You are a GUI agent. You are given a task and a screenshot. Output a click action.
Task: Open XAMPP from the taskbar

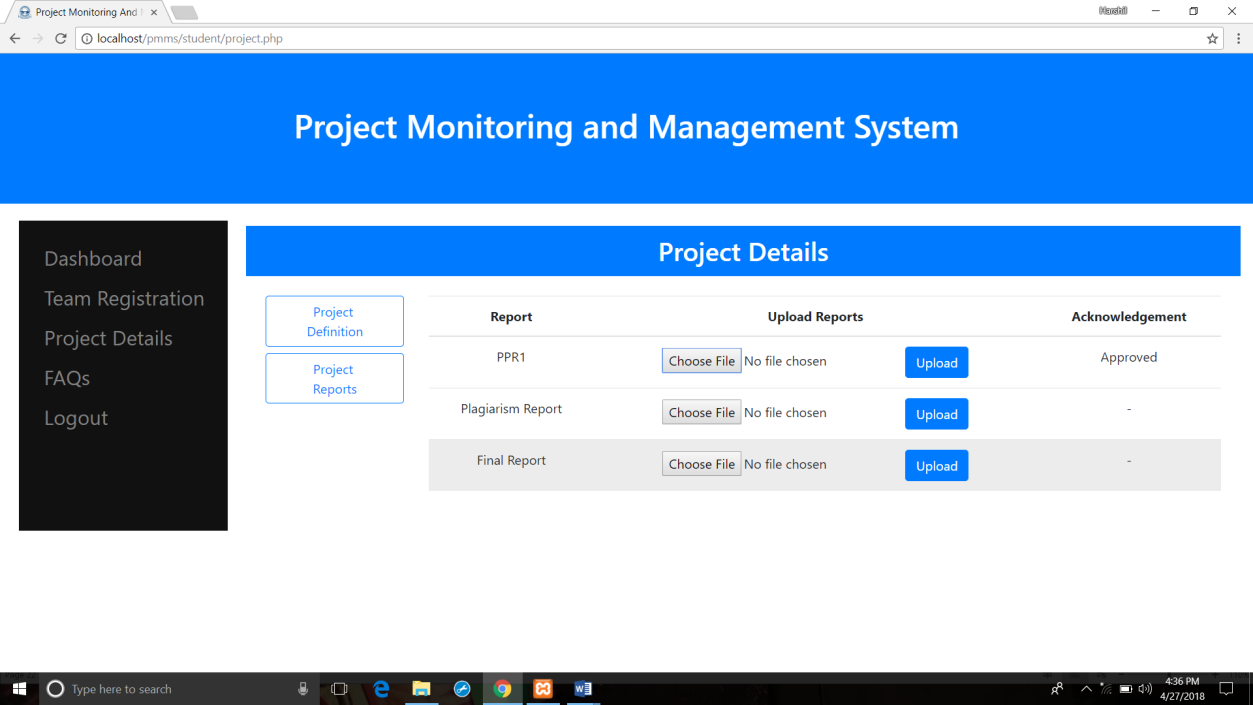point(543,689)
